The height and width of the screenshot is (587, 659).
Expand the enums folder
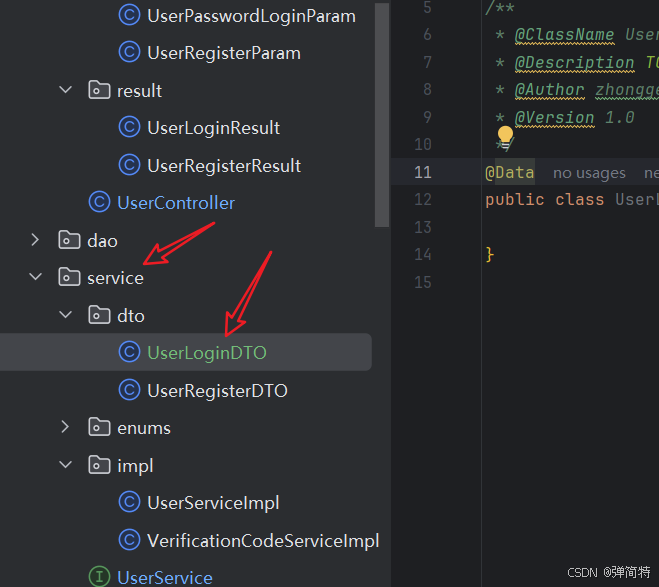pos(65,427)
